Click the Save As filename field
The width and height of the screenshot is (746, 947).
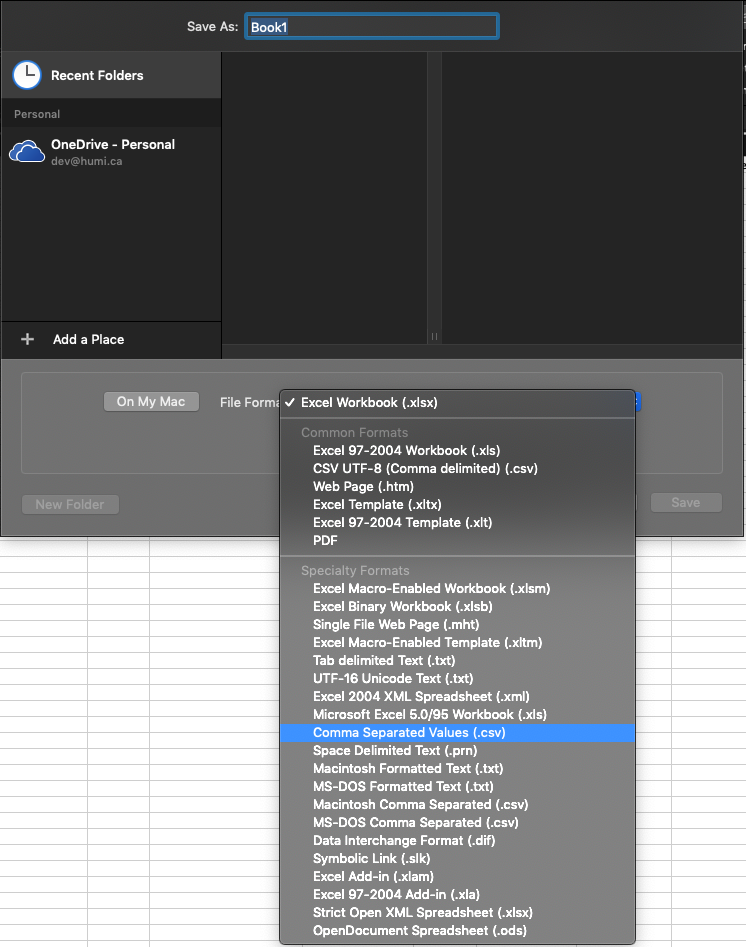[x=371, y=27]
